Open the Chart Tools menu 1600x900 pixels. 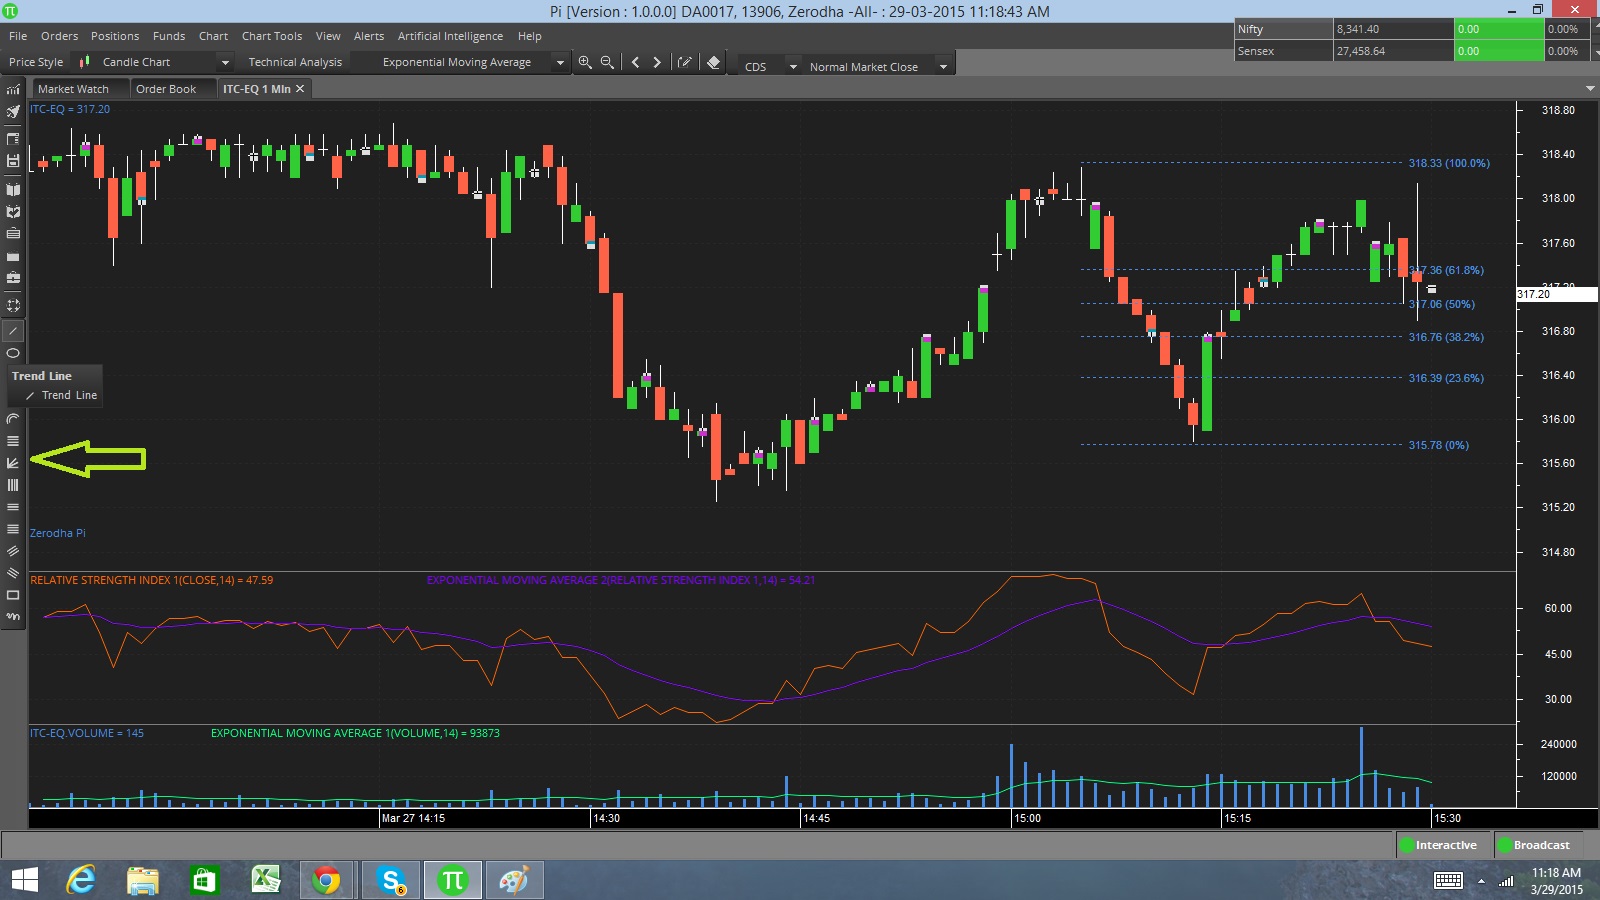click(272, 36)
